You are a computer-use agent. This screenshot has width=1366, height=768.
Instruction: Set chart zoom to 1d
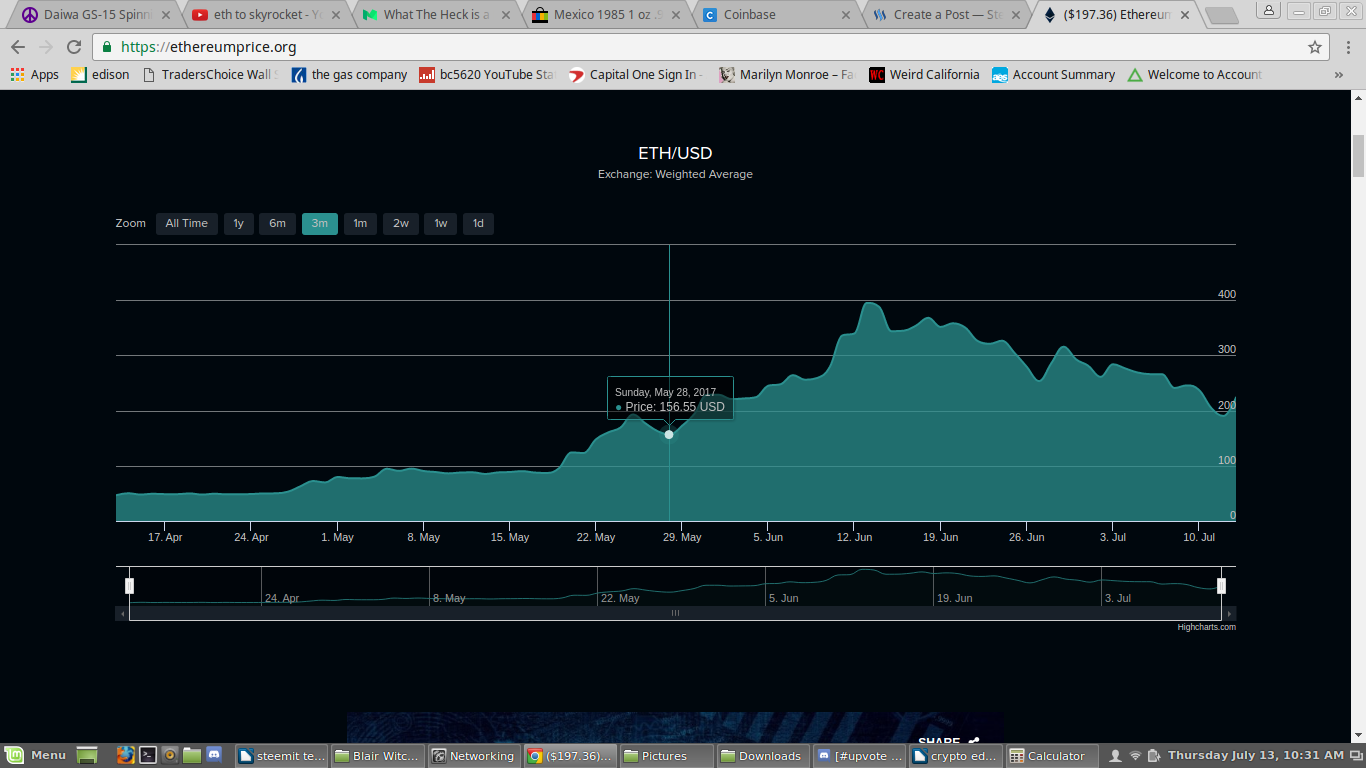point(478,224)
